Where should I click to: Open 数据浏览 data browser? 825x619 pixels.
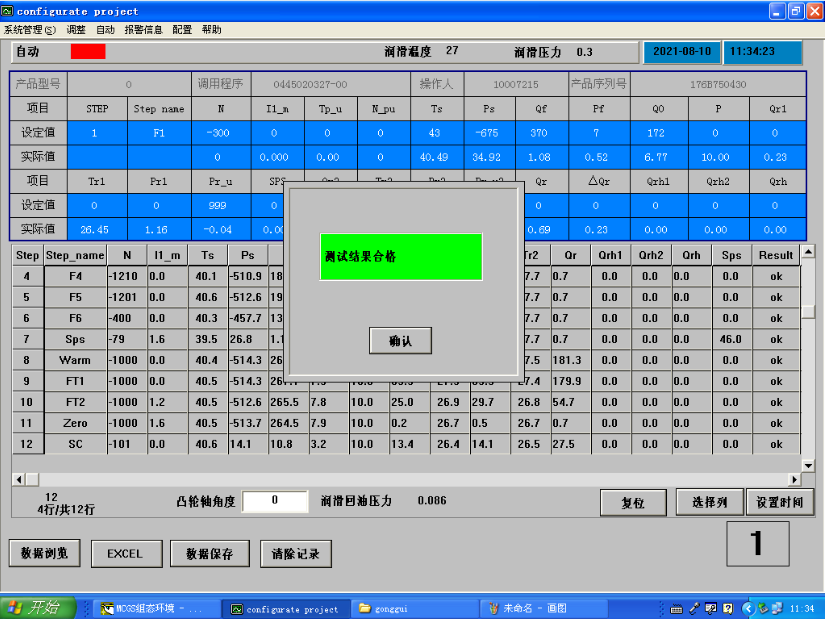pyautogui.click(x=44, y=553)
